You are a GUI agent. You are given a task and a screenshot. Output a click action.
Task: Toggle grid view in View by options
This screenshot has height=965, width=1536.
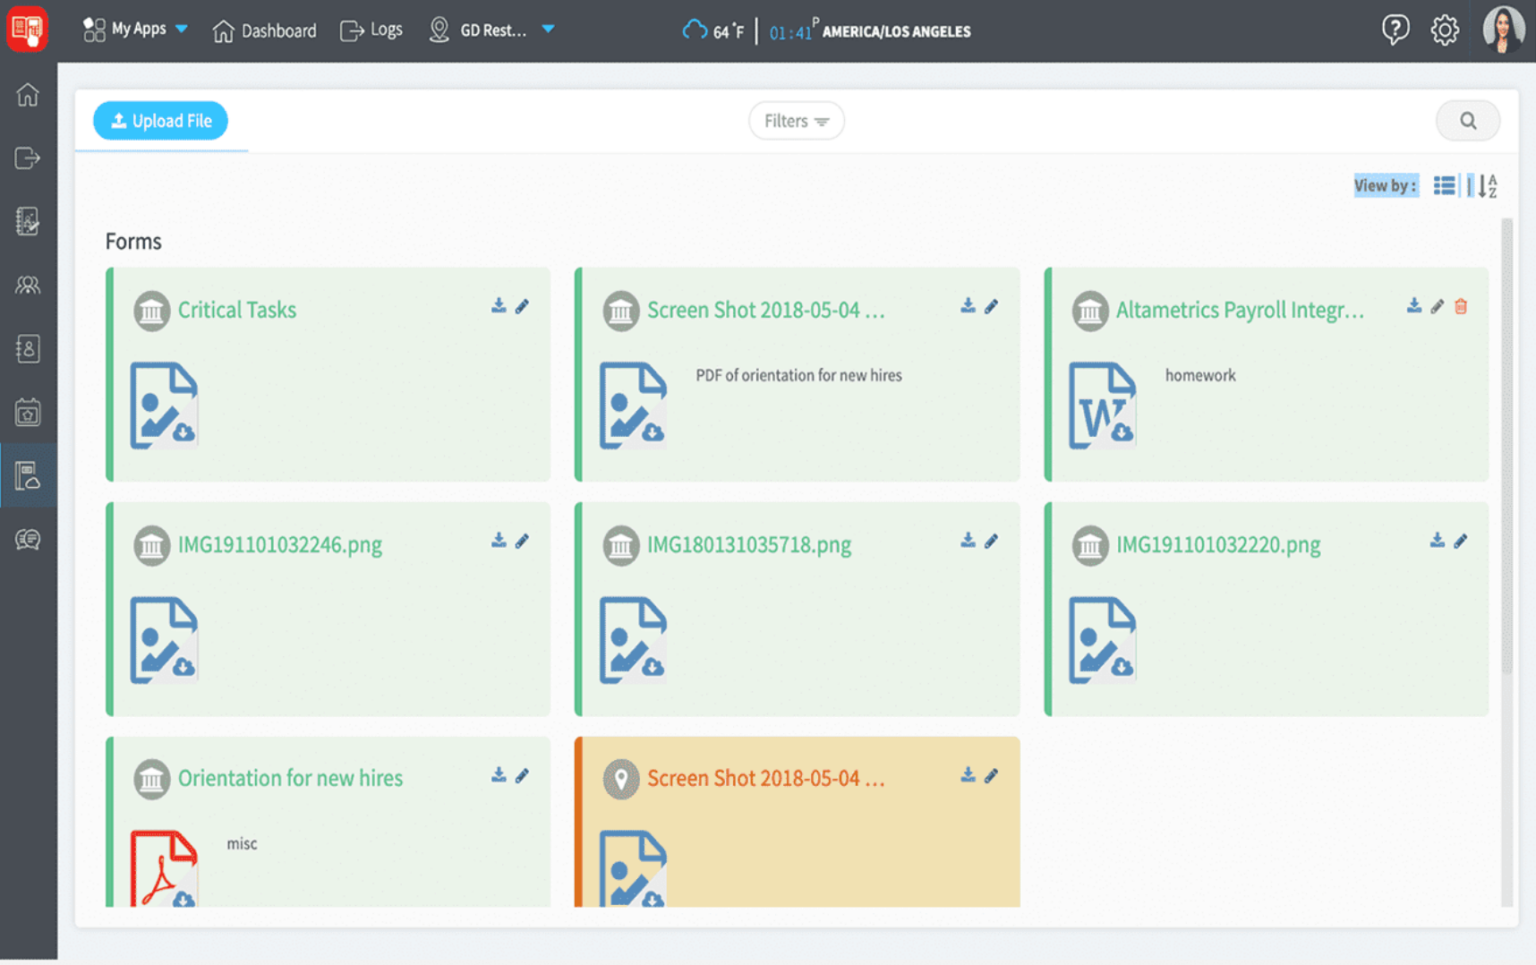[x=1444, y=185]
